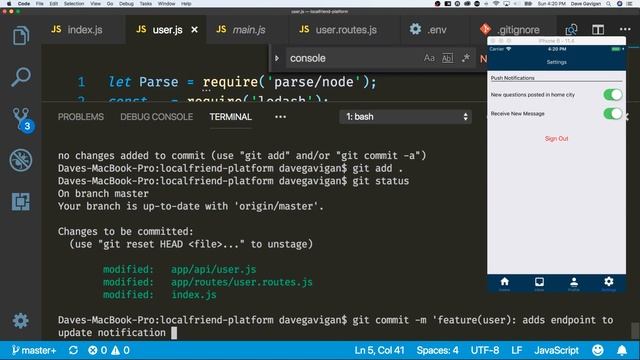Toggle Use Regular Expression in find widget
640x360 pixels.
pos(466,58)
